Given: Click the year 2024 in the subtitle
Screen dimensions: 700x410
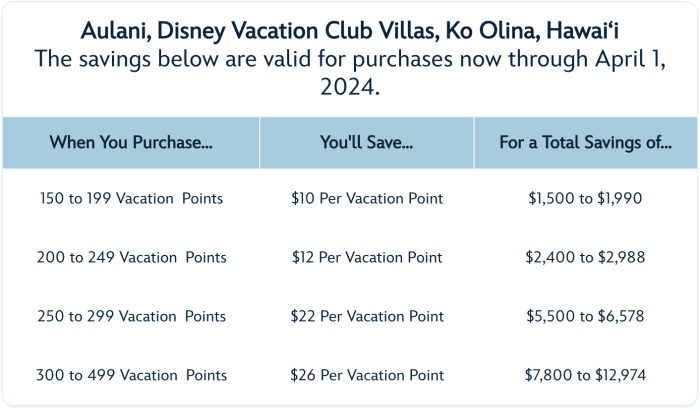Looking at the screenshot, I should click(350, 89).
